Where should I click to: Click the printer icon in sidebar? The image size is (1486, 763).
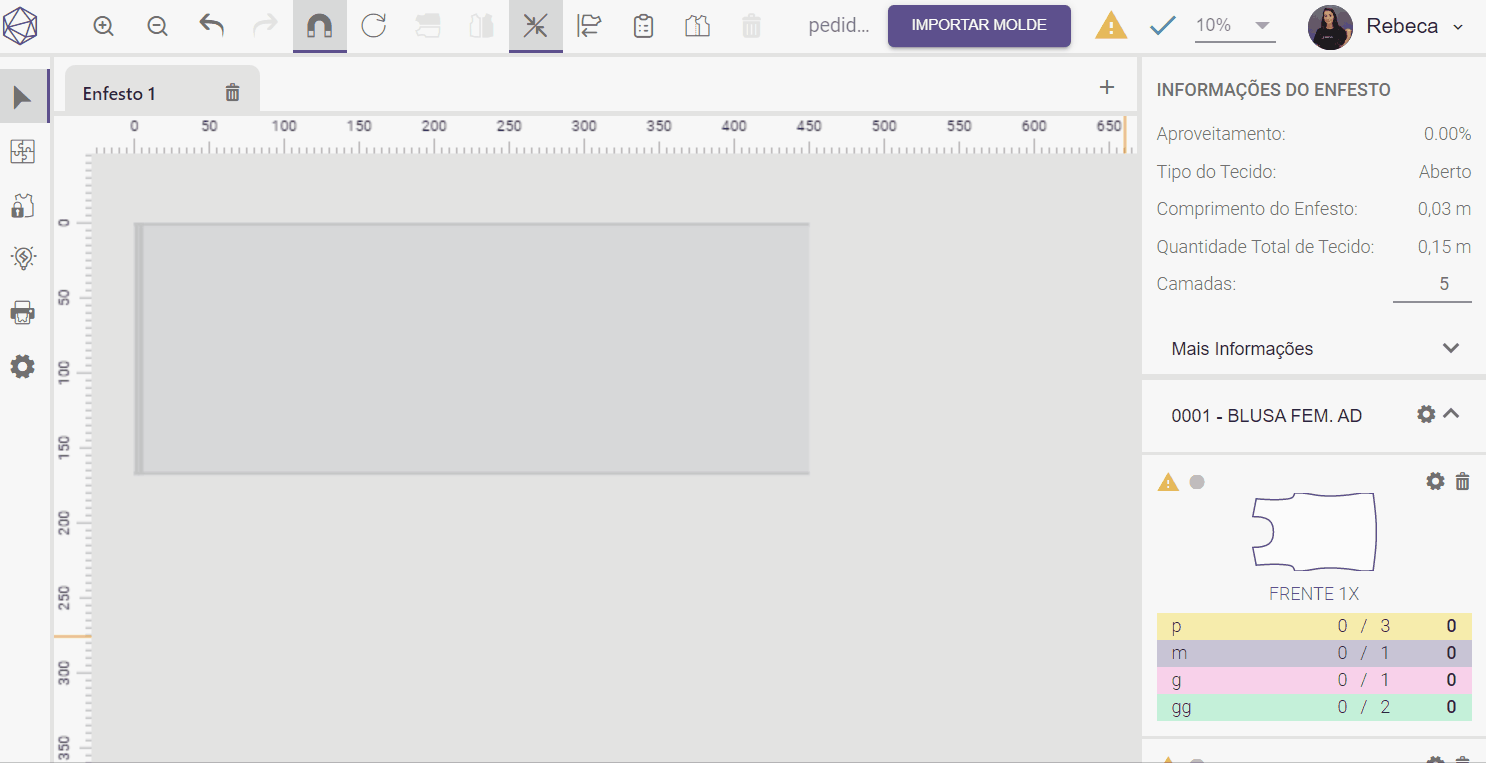pos(22,313)
